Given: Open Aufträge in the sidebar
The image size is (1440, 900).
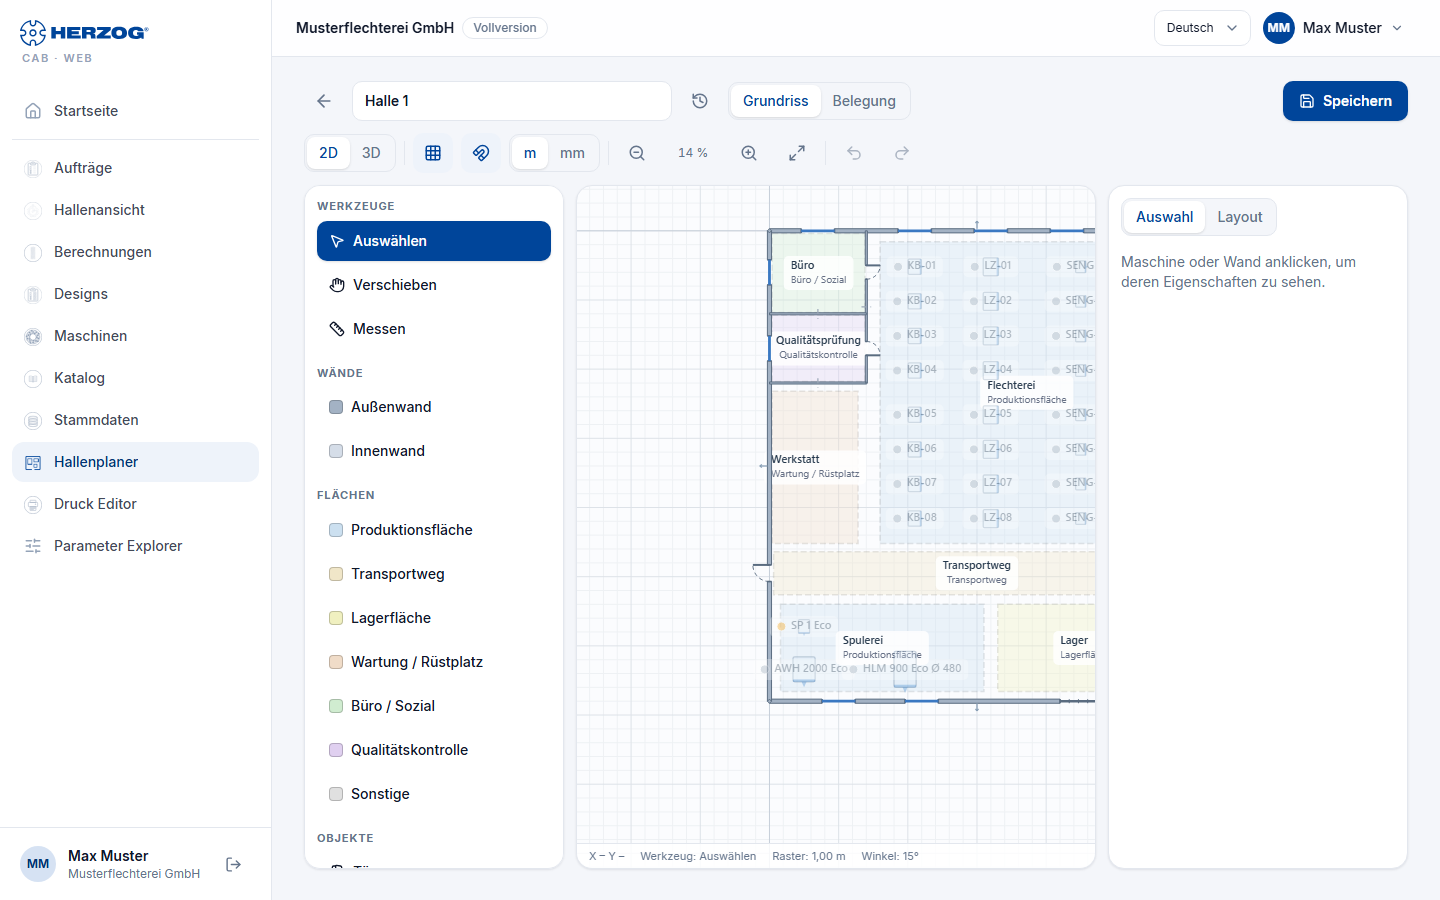Looking at the screenshot, I should pyautogui.click(x=135, y=168).
